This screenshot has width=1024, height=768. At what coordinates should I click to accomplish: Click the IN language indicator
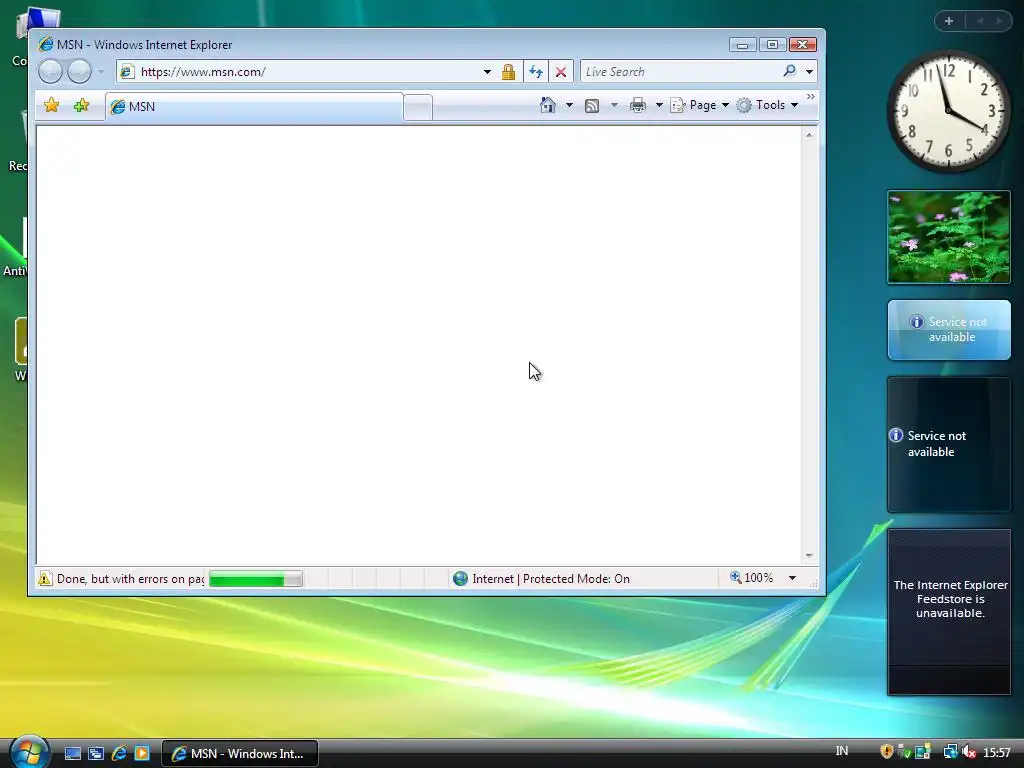(x=842, y=751)
